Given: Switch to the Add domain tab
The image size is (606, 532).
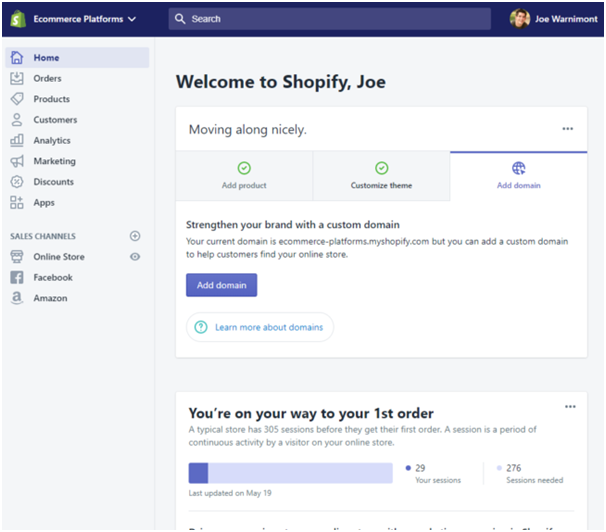Looking at the screenshot, I should pos(518,176).
